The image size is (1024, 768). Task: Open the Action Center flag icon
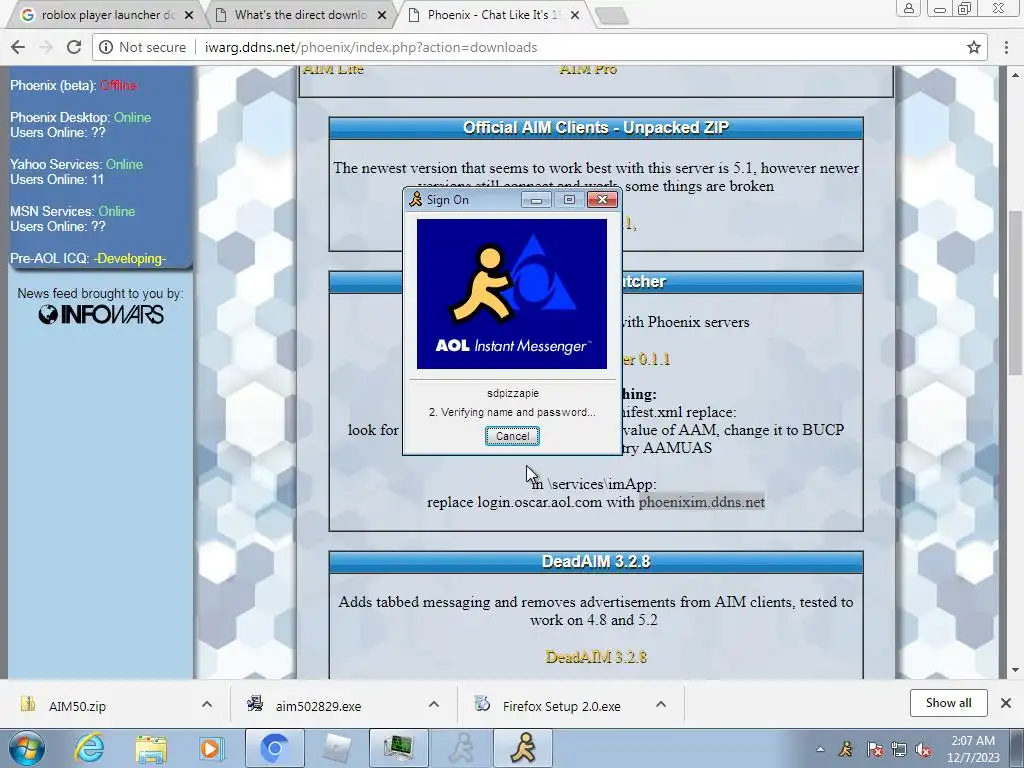(874, 749)
